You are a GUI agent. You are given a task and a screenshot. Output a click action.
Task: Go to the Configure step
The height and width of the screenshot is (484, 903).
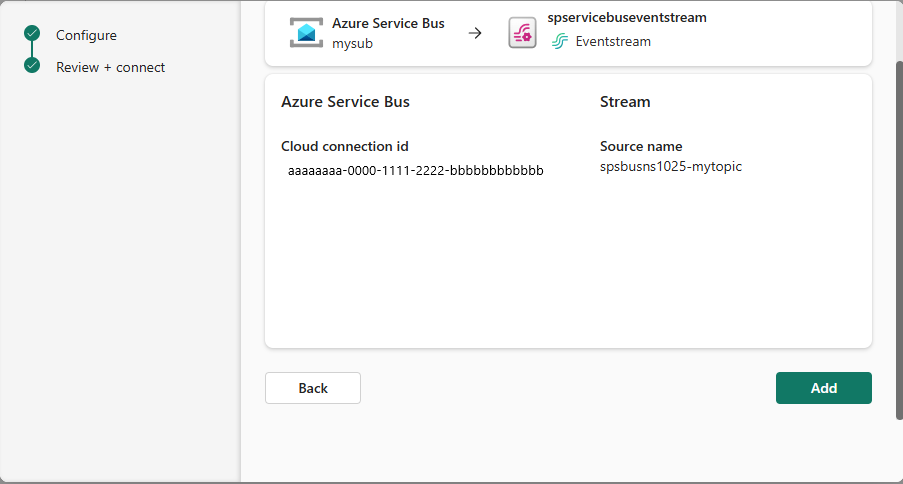(86, 35)
